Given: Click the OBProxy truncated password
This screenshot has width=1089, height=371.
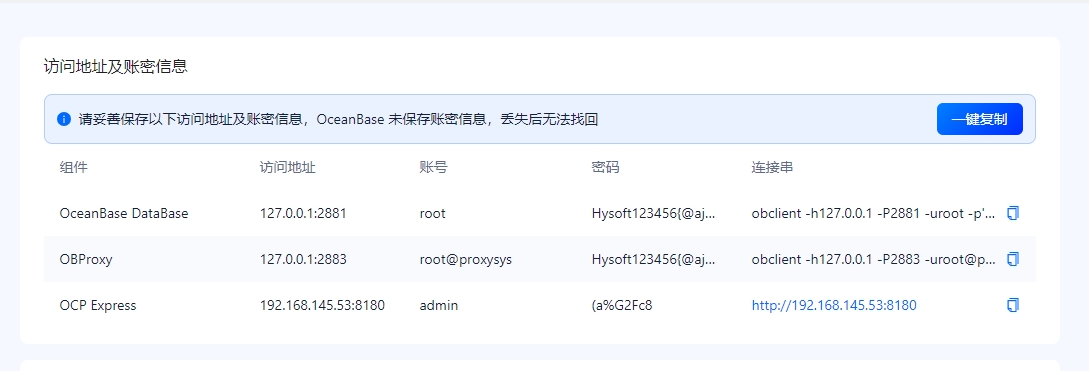Looking at the screenshot, I should pos(654,259).
